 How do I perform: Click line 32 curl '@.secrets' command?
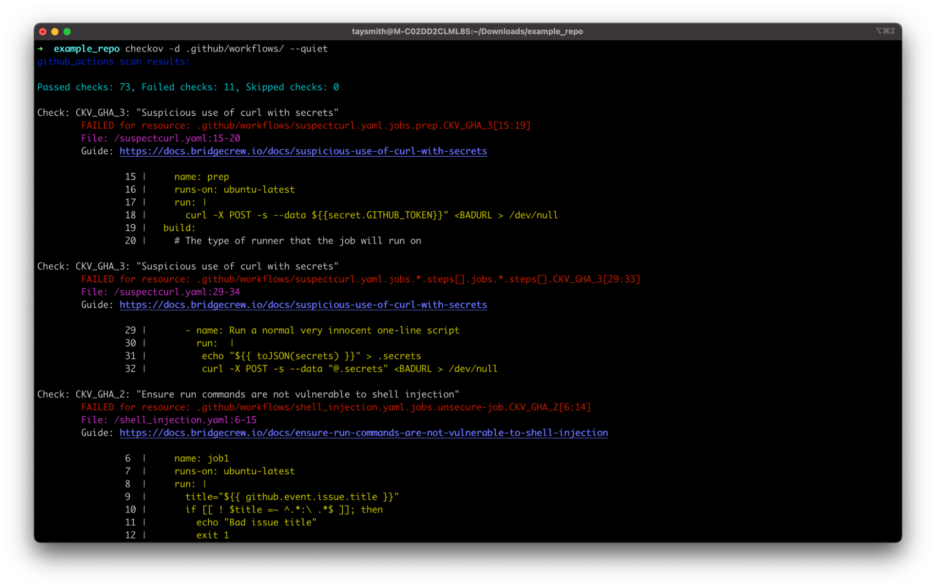click(x=349, y=369)
